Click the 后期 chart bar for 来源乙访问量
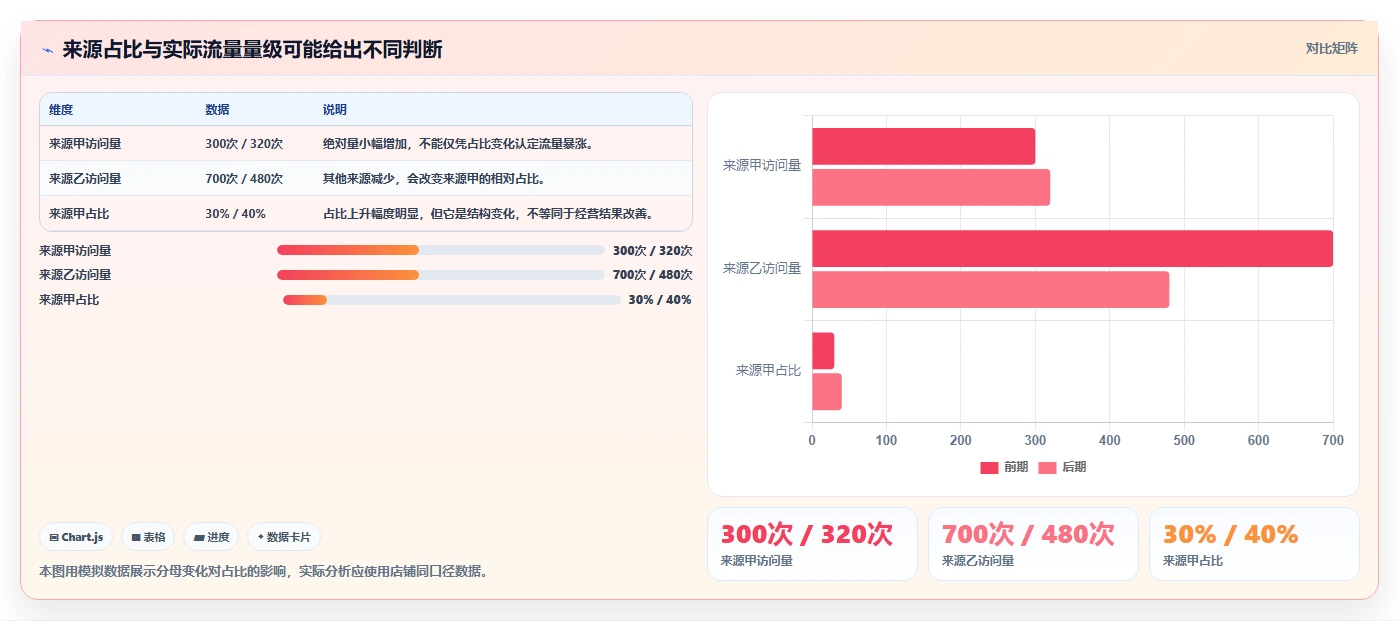 tap(990, 289)
